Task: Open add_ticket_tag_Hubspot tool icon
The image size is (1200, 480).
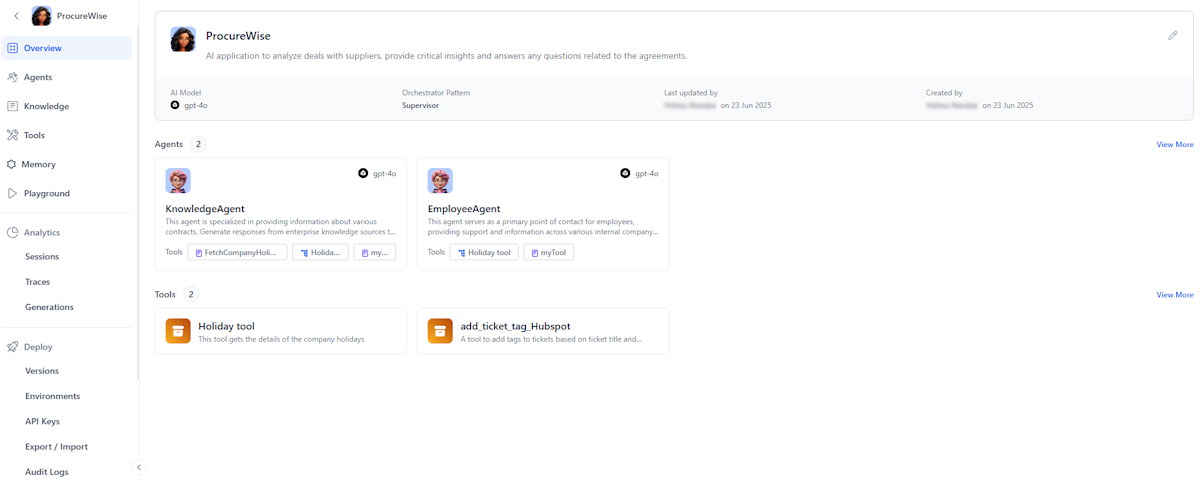Action: click(x=440, y=331)
